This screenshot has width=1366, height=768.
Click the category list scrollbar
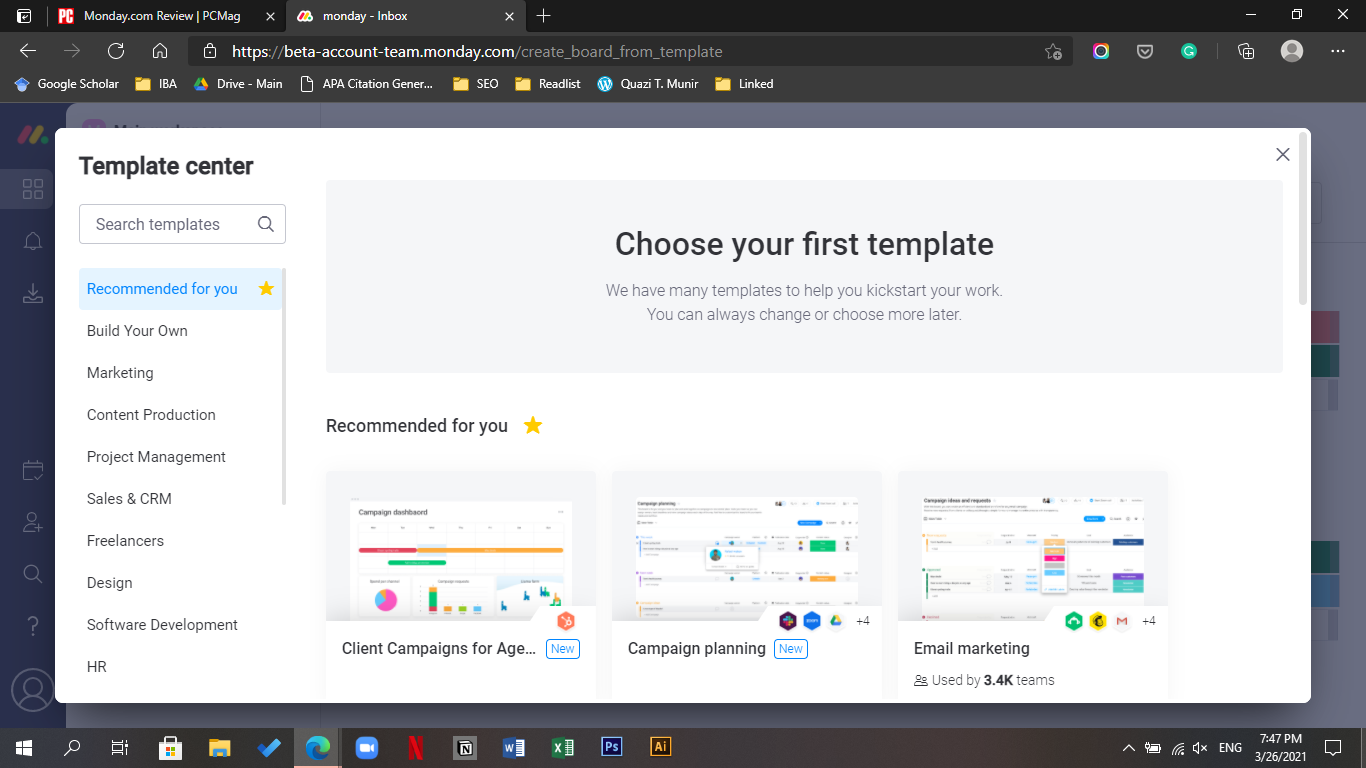tap(285, 386)
